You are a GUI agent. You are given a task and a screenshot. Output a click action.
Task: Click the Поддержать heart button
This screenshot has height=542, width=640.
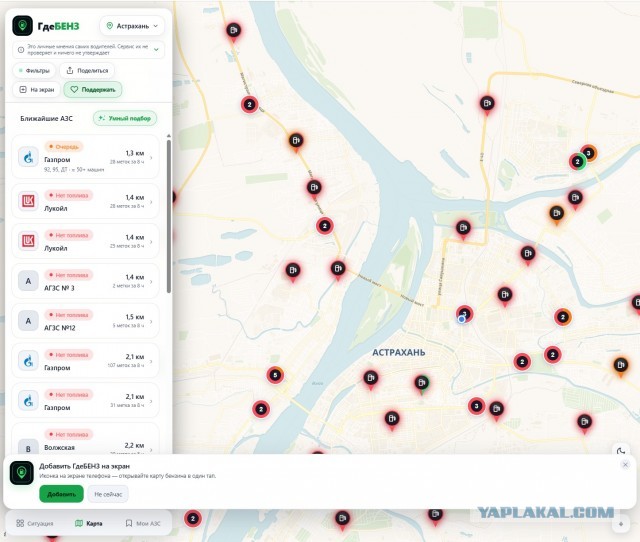93,89
